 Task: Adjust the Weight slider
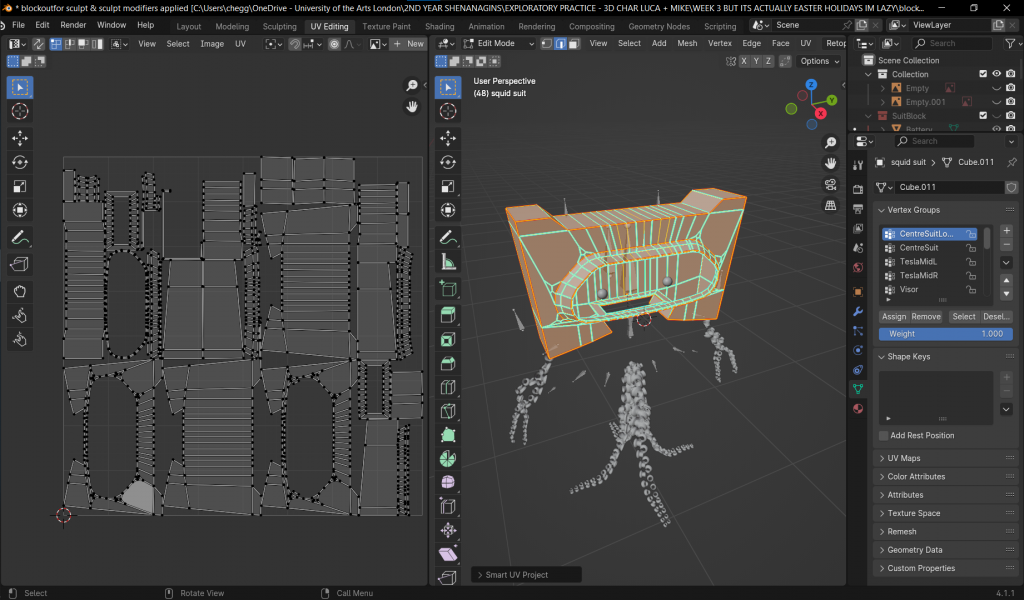point(945,334)
